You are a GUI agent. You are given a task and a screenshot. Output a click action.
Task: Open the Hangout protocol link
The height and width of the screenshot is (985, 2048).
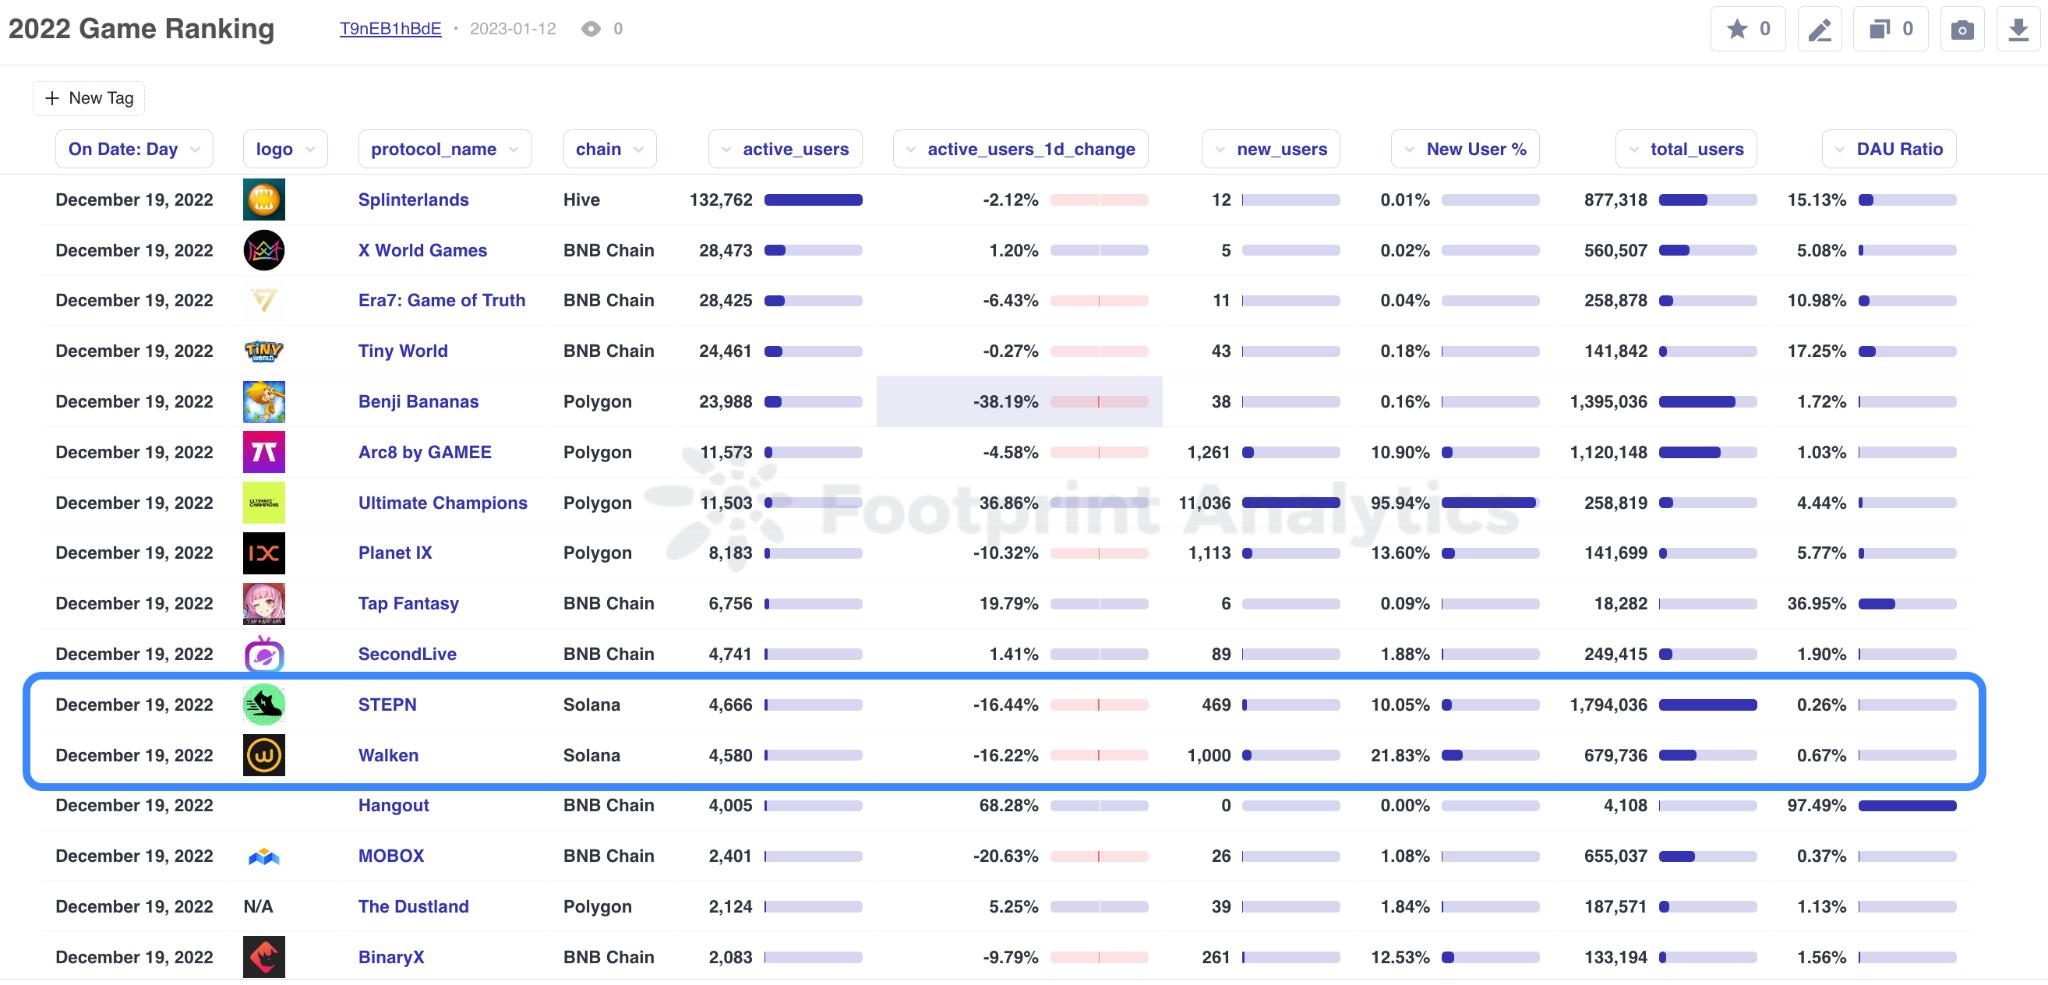click(393, 805)
